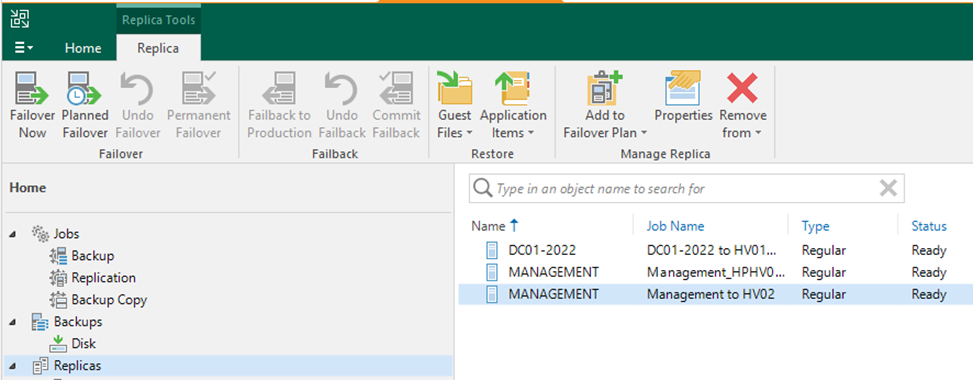Open the main hamburger menu dropdown

pyautogui.click(x=24, y=48)
